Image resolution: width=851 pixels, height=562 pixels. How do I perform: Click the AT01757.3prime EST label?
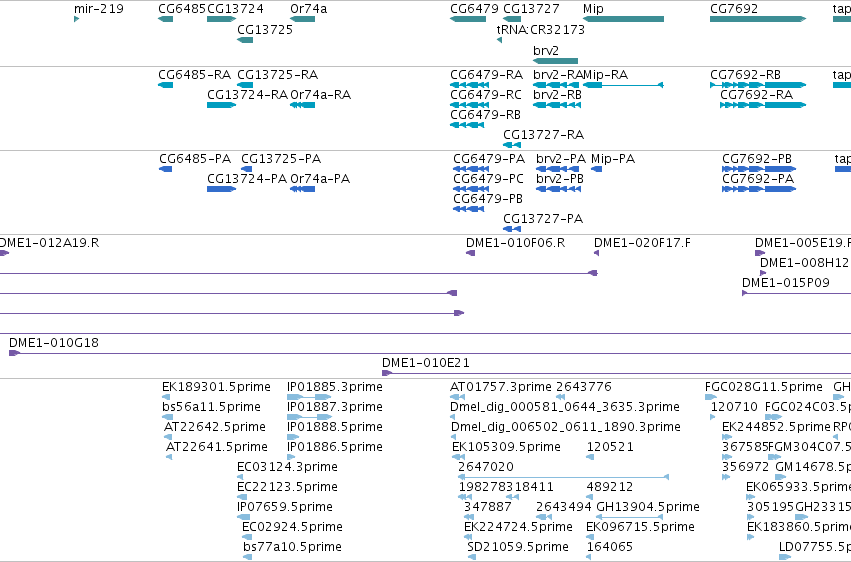click(501, 387)
